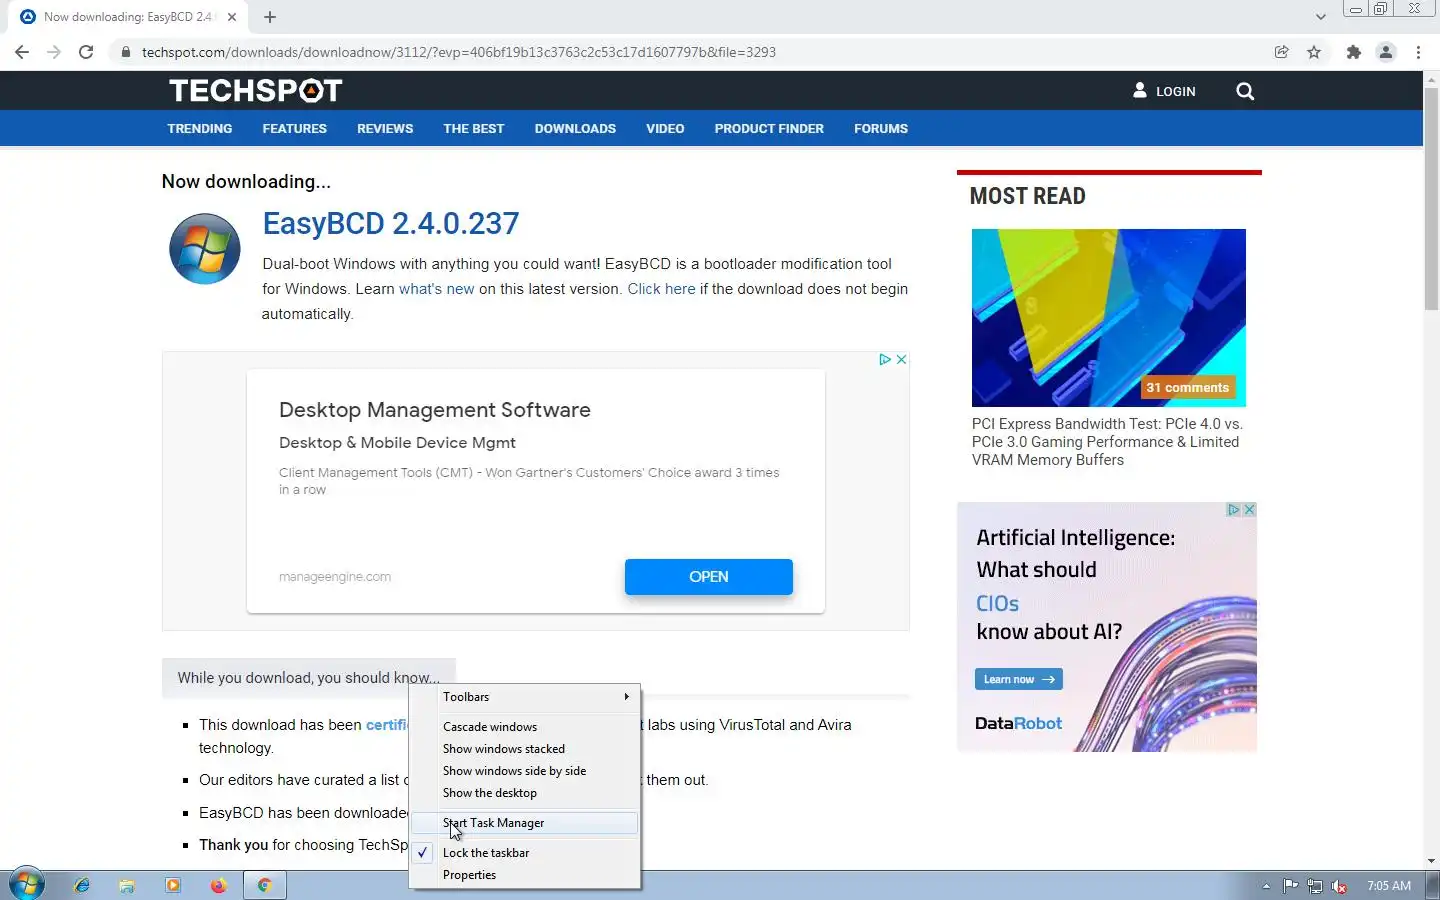This screenshot has height=900, width=1440.
Task: Click the 31 comments badge
Action: pos(1188,387)
